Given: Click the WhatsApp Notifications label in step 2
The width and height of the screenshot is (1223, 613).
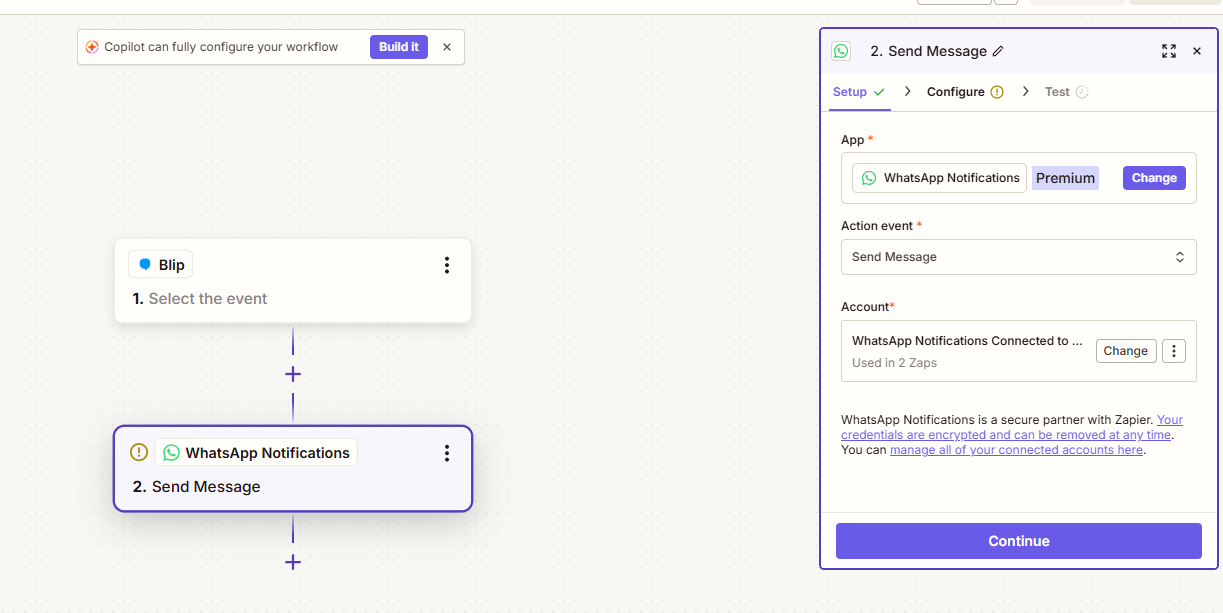Looking at the screenshot, I should 267,453.
